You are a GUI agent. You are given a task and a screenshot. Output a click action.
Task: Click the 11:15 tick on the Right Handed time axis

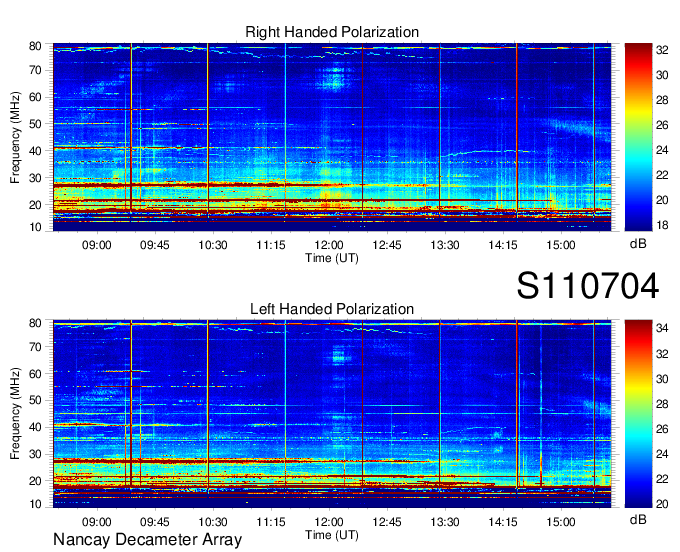click(271, 245)
